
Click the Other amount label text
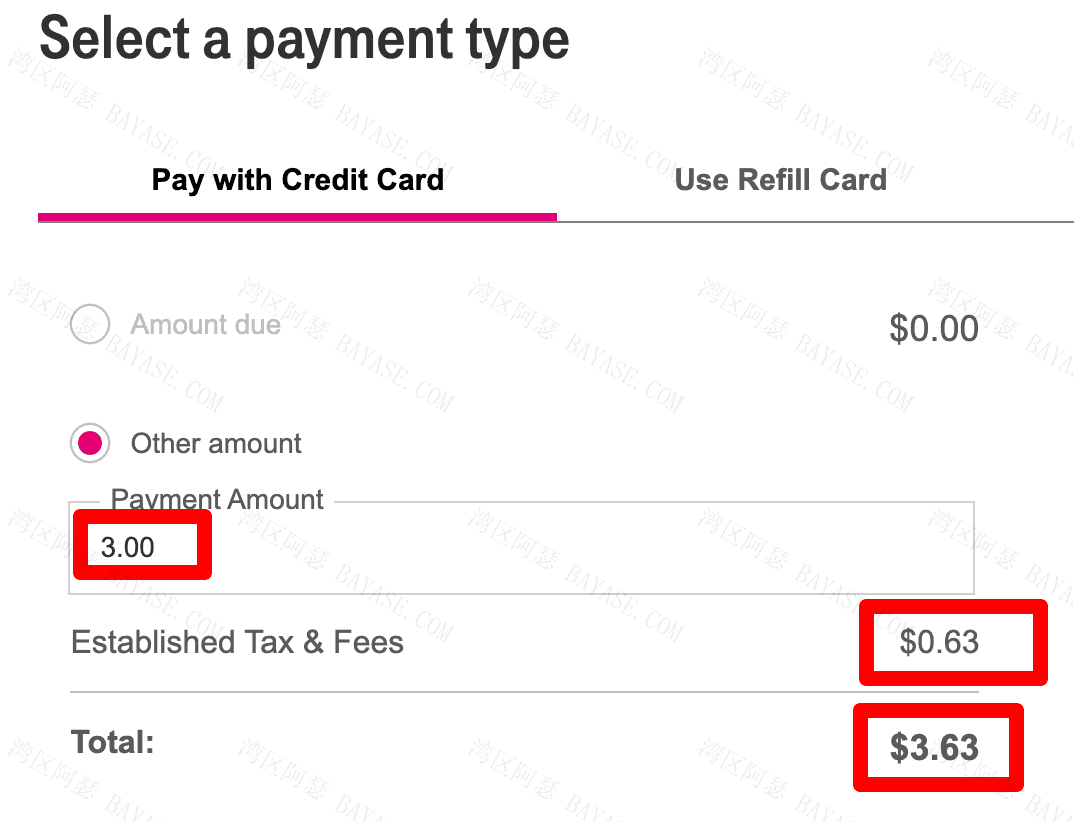point(216,443)
